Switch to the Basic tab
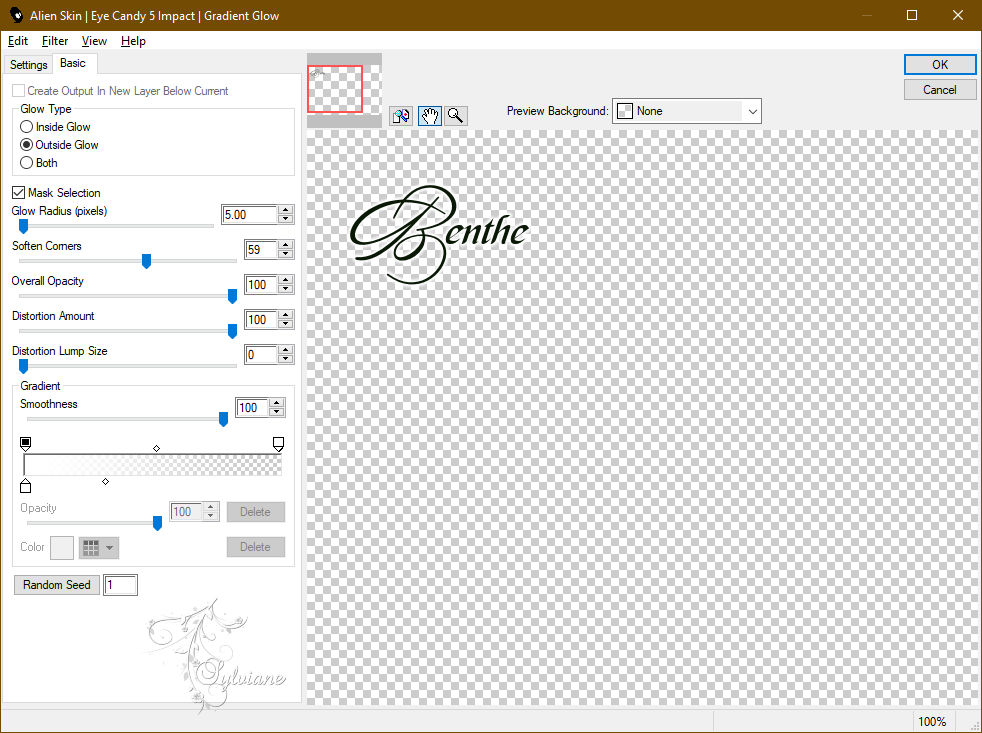Image resolution: width=982 pixels, height=733 pixels. click(x=73, y=63)
